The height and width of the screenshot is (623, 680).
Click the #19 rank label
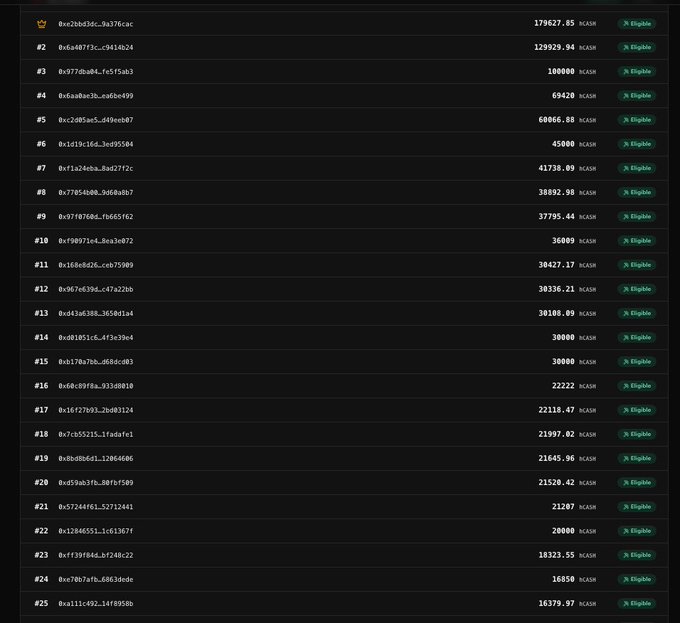[x=41, y=458]
